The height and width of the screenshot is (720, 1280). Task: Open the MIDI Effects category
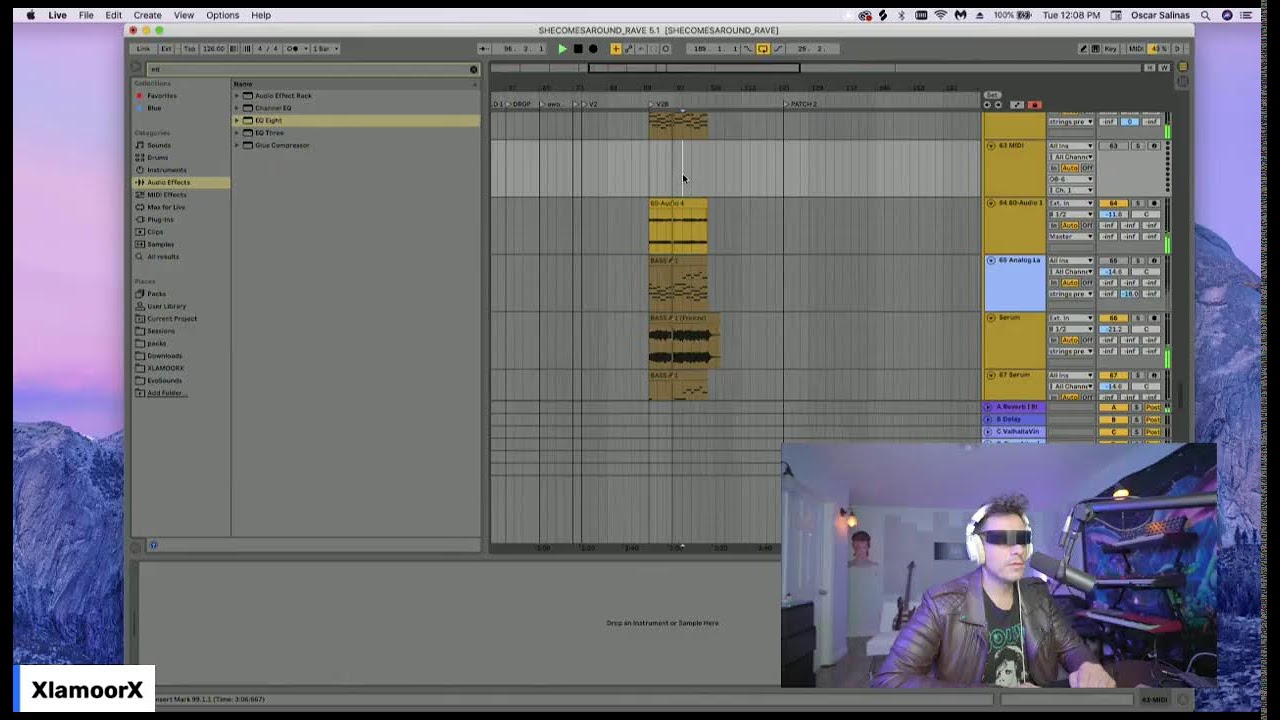tap(166, 194)
